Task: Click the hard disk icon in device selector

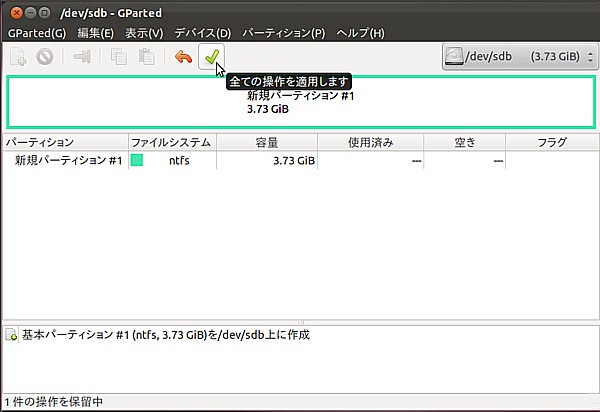Action: 454,57
